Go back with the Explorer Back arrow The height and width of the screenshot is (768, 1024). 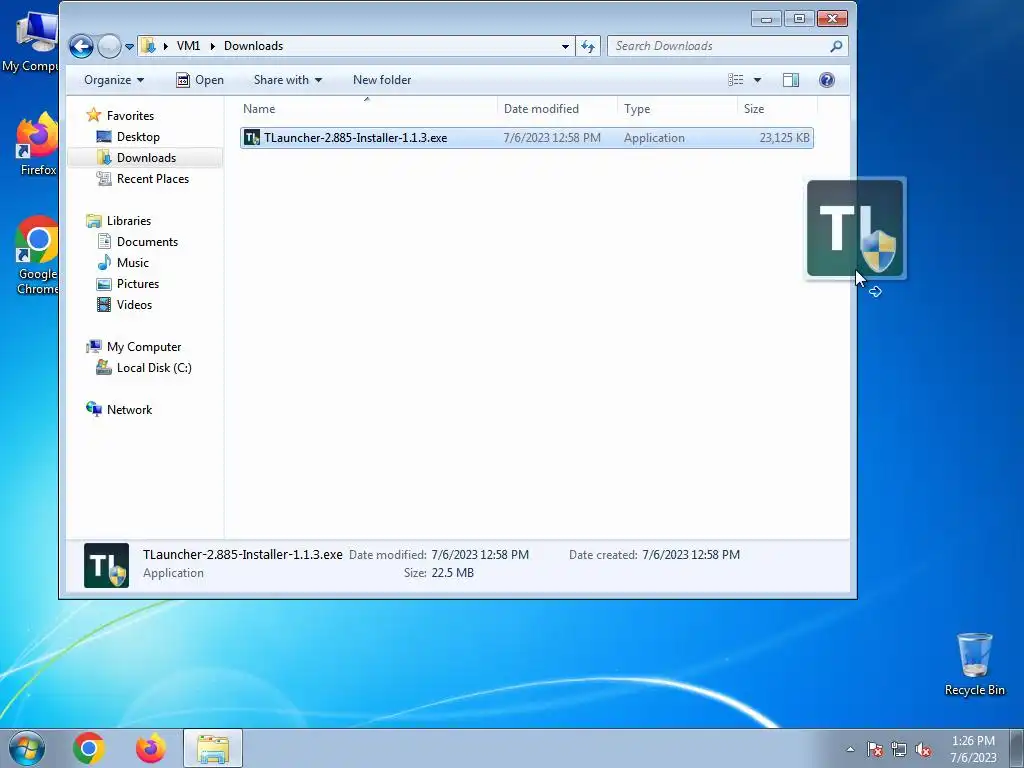81,46
